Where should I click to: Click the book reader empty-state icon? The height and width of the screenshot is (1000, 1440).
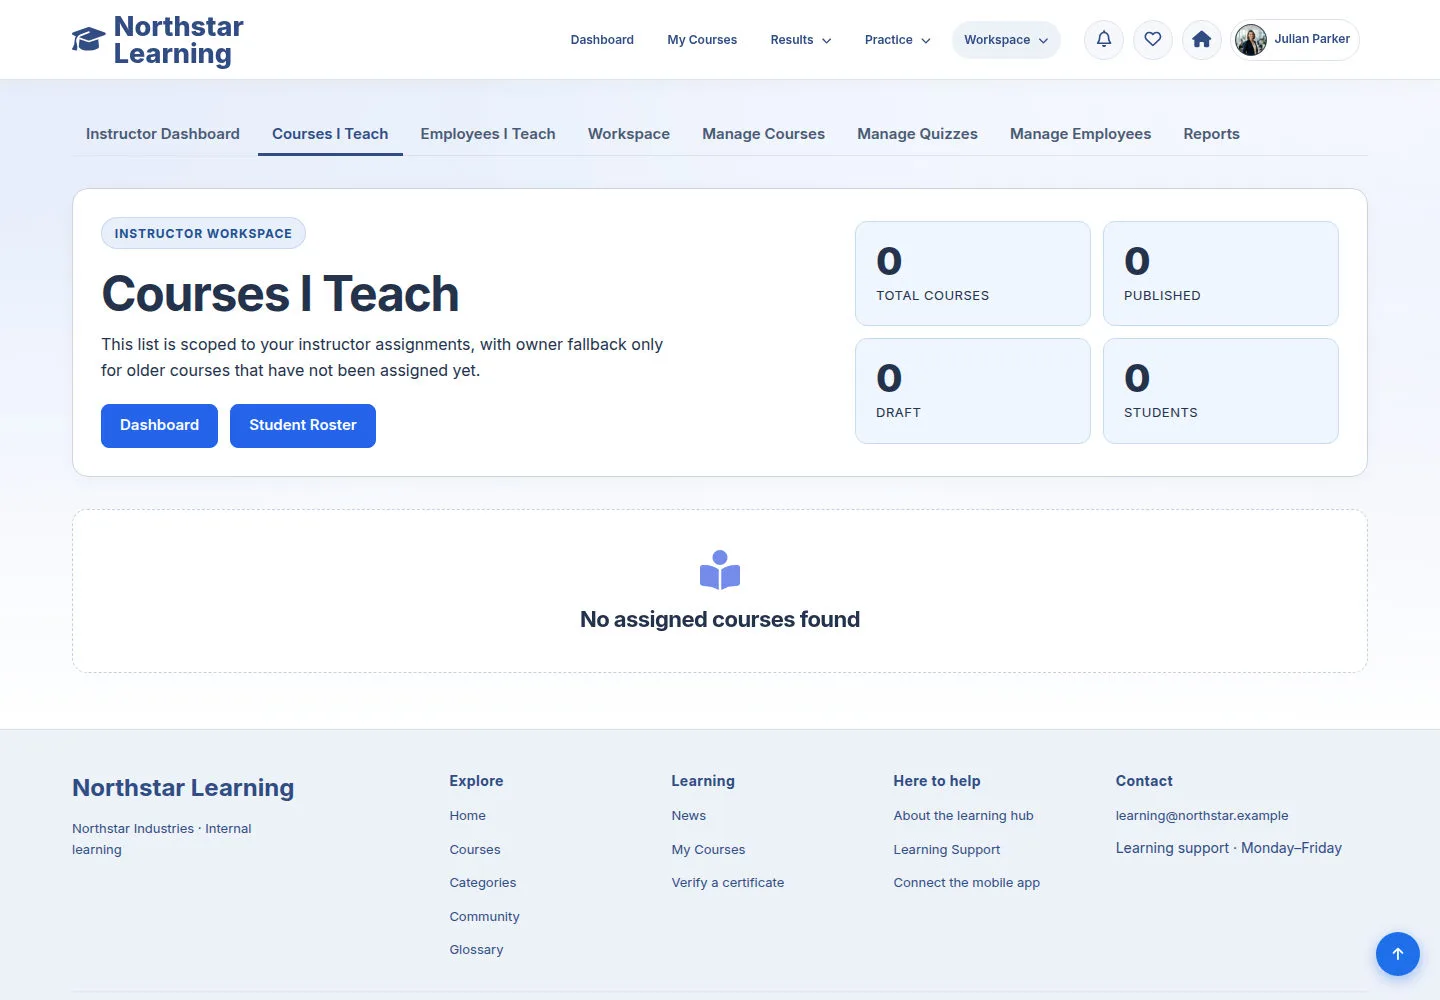(x=720, y=570)
